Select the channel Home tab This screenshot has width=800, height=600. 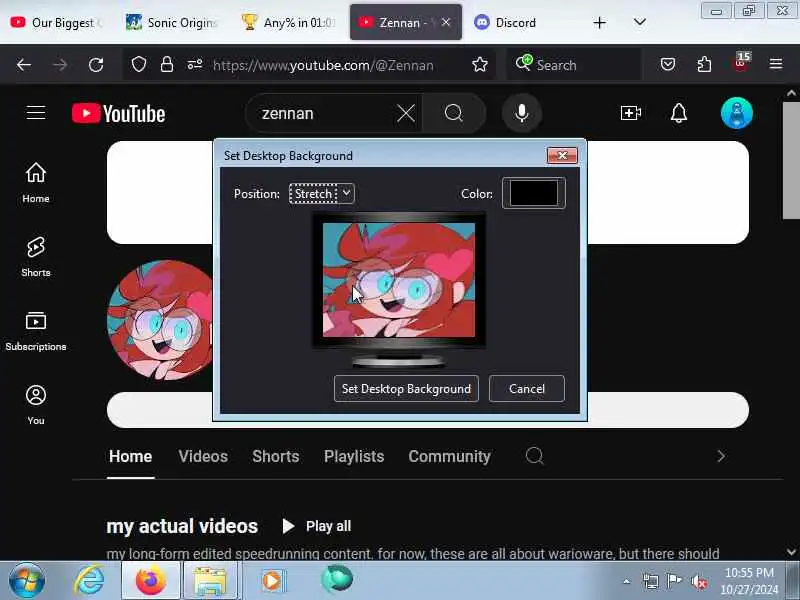click(x=130, y=456)
